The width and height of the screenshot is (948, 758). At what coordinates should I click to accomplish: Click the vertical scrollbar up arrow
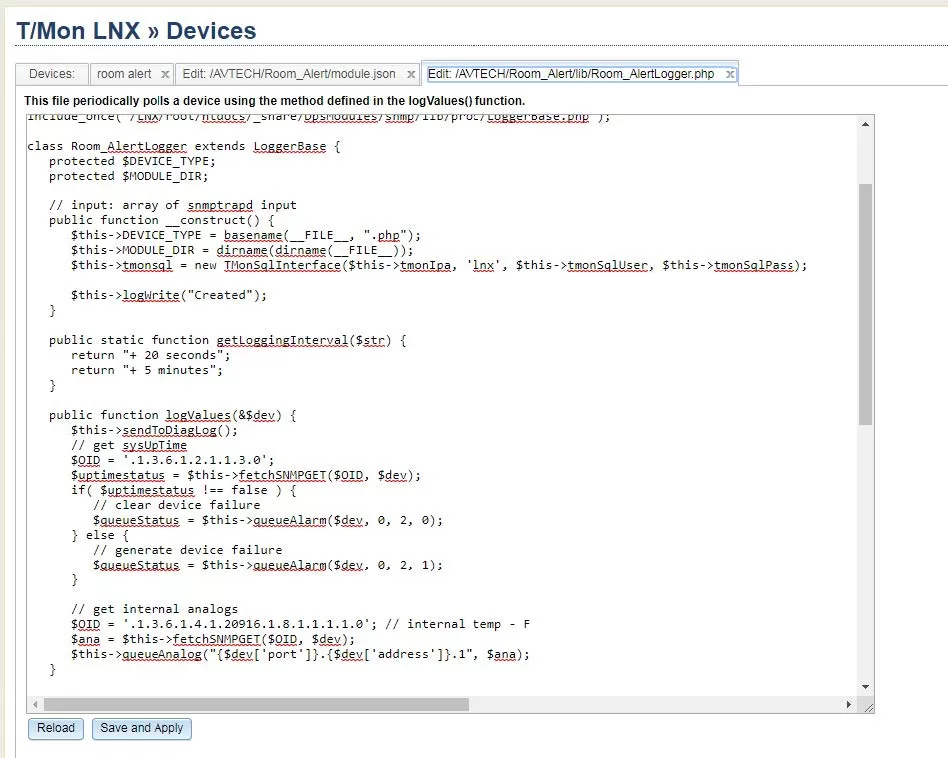(x=865, y=123)
